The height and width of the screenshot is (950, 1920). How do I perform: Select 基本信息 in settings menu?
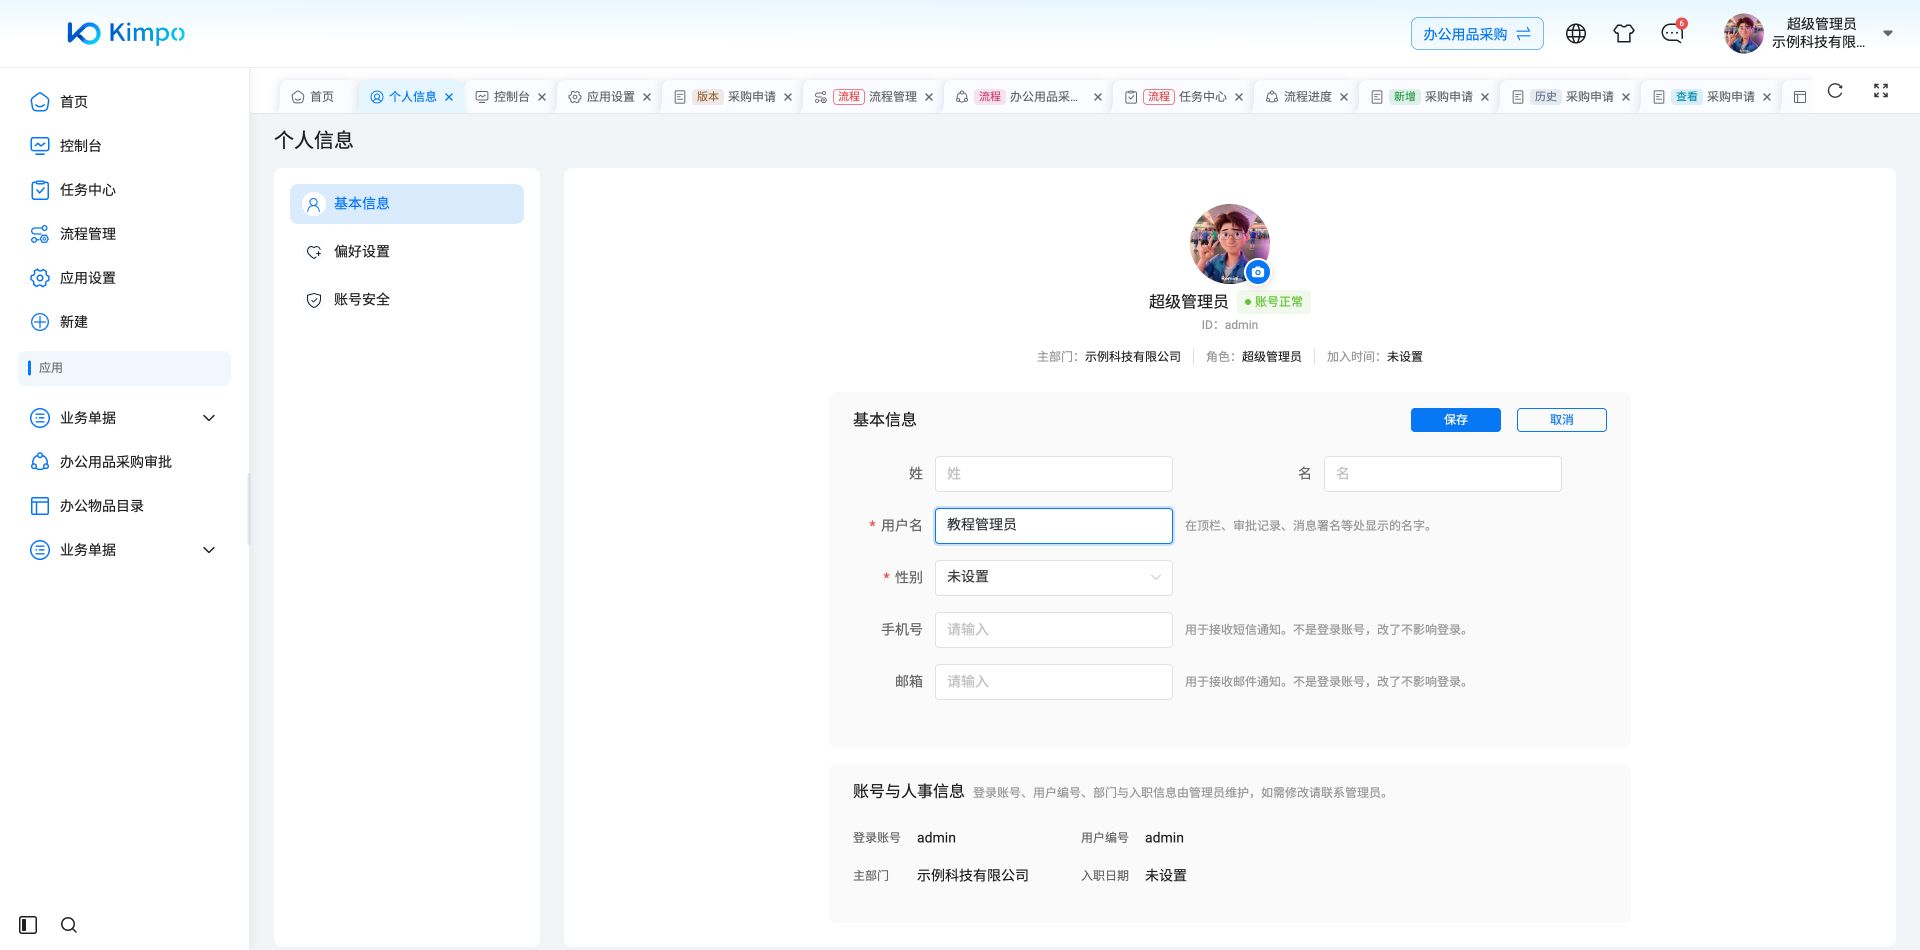407,204
